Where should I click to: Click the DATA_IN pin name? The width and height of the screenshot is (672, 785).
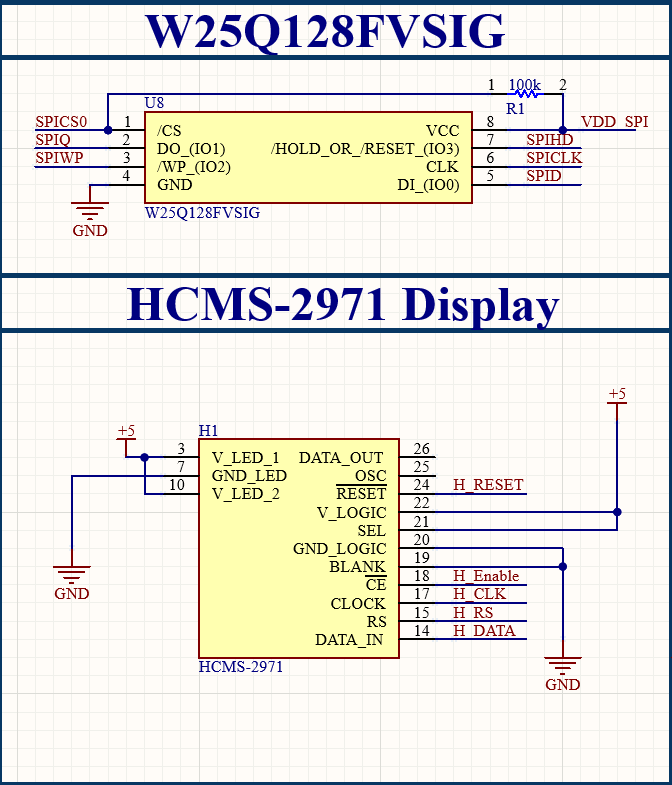tap(349, 640)
